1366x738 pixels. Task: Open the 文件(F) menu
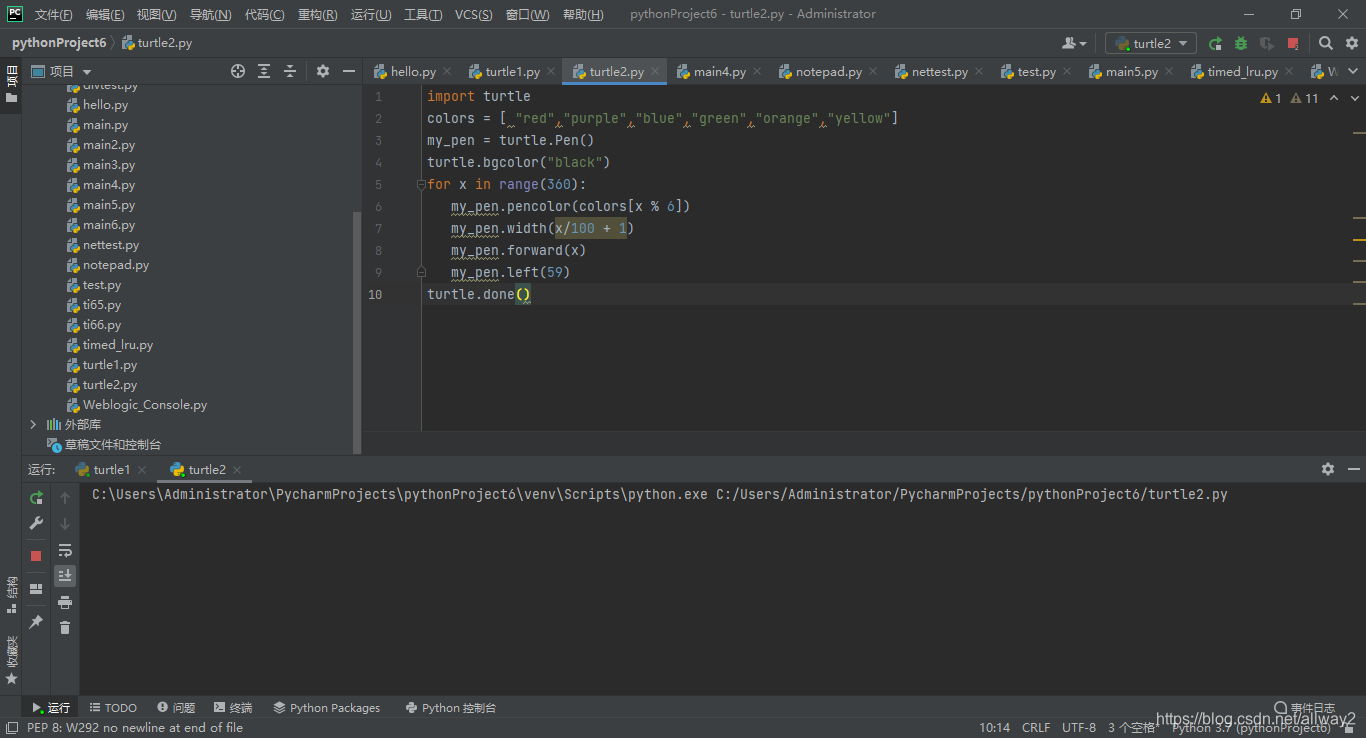point(53,14)
